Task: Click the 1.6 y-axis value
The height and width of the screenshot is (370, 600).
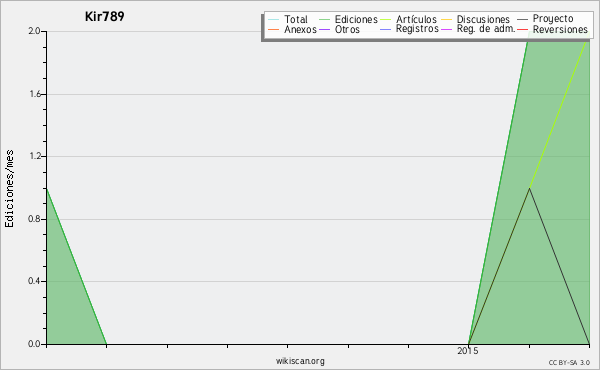Action: pyautogui.click(x=35, y=94)
